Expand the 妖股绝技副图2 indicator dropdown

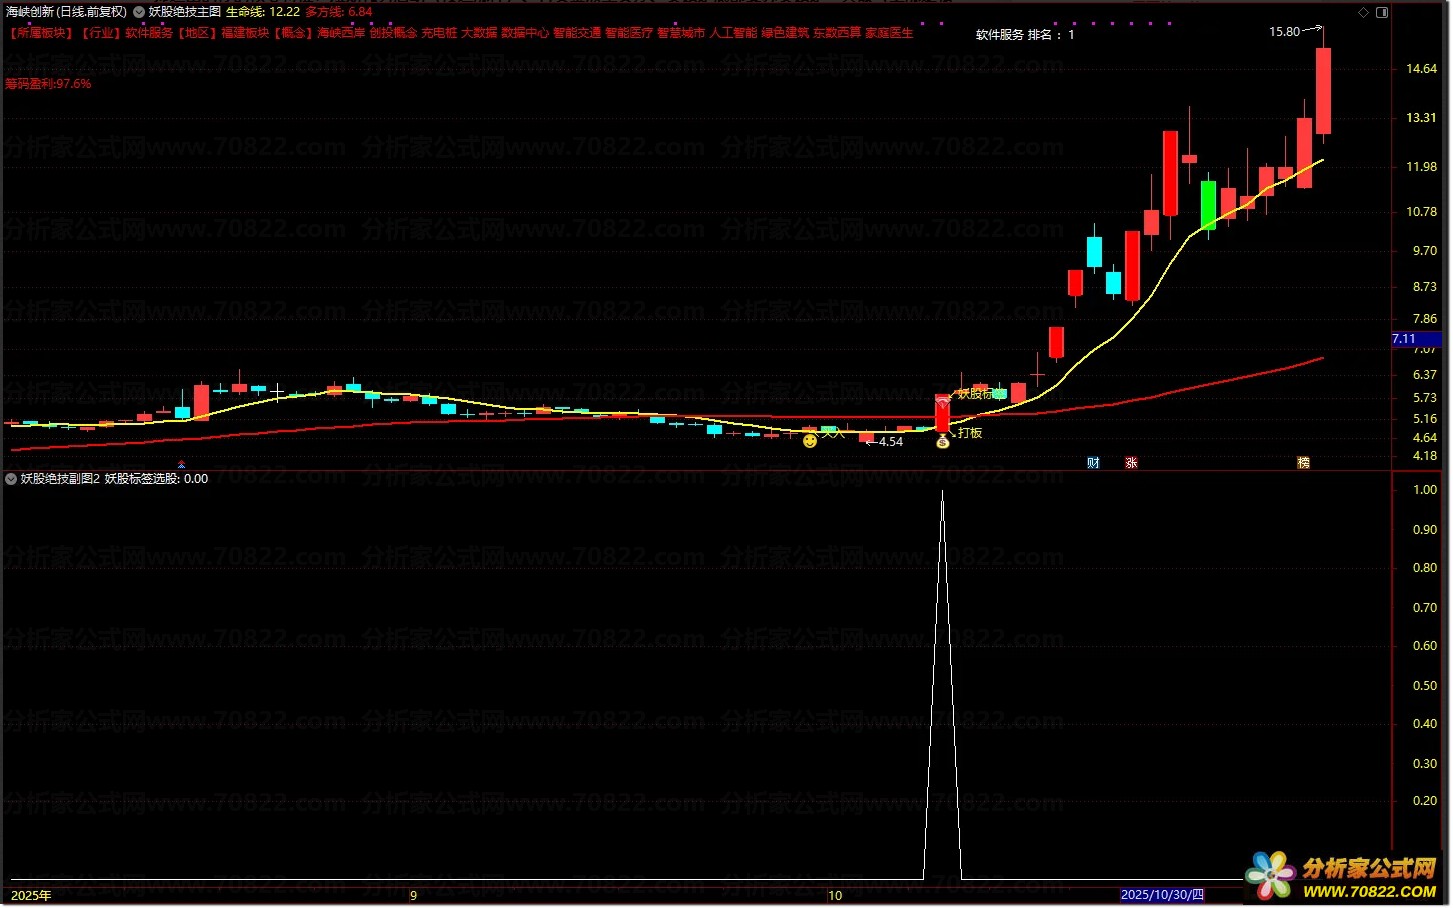click(11, 479)
